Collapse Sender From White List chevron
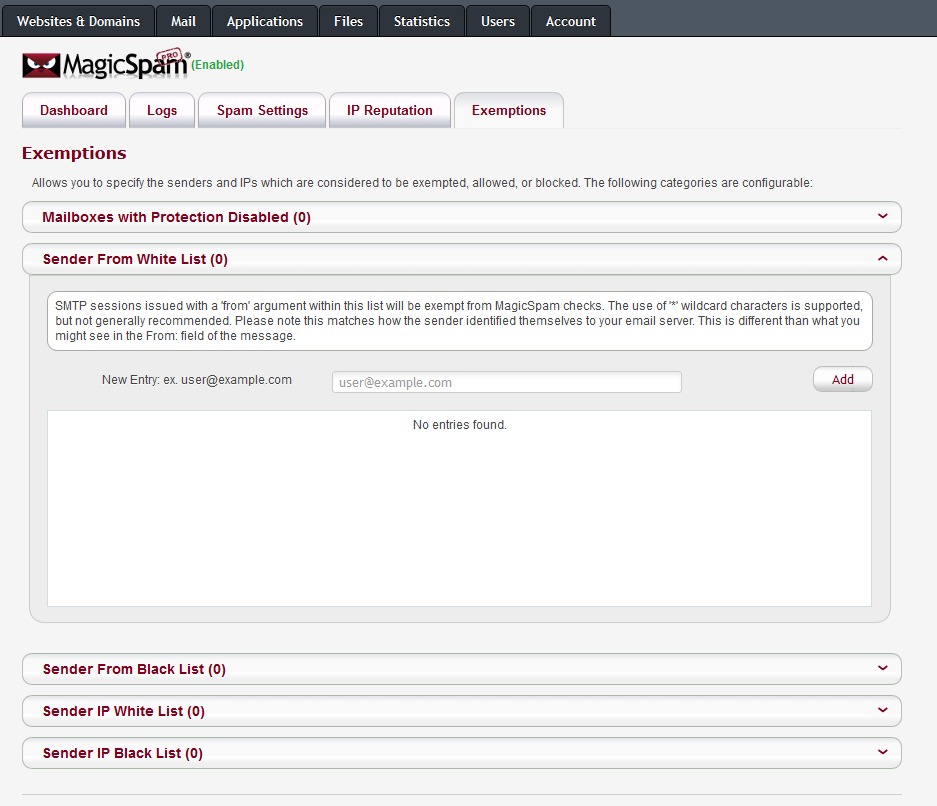Image resolution: width=937 pixels, height=806 pixels. pyautogui.click(x=883, y=258)
